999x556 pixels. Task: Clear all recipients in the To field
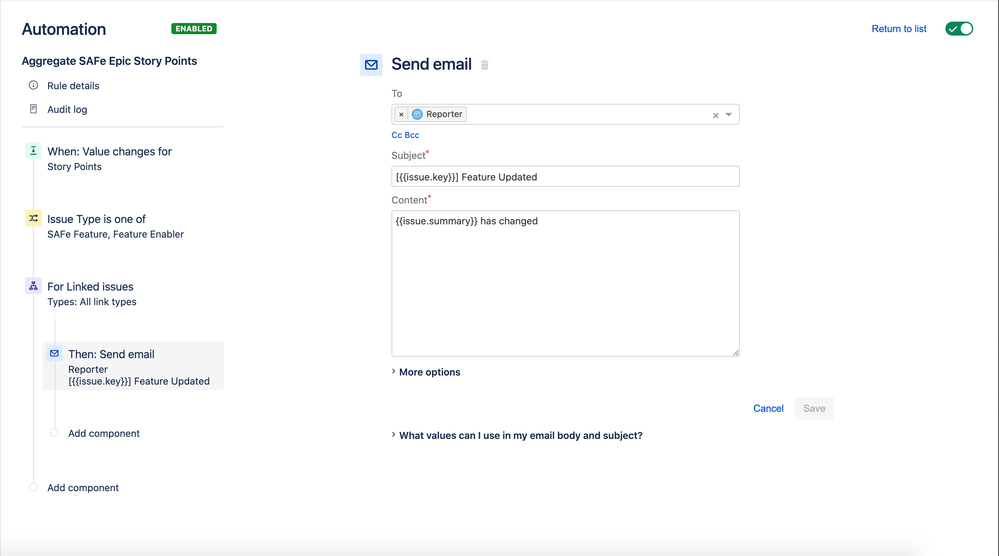click(x=715, y=115)
